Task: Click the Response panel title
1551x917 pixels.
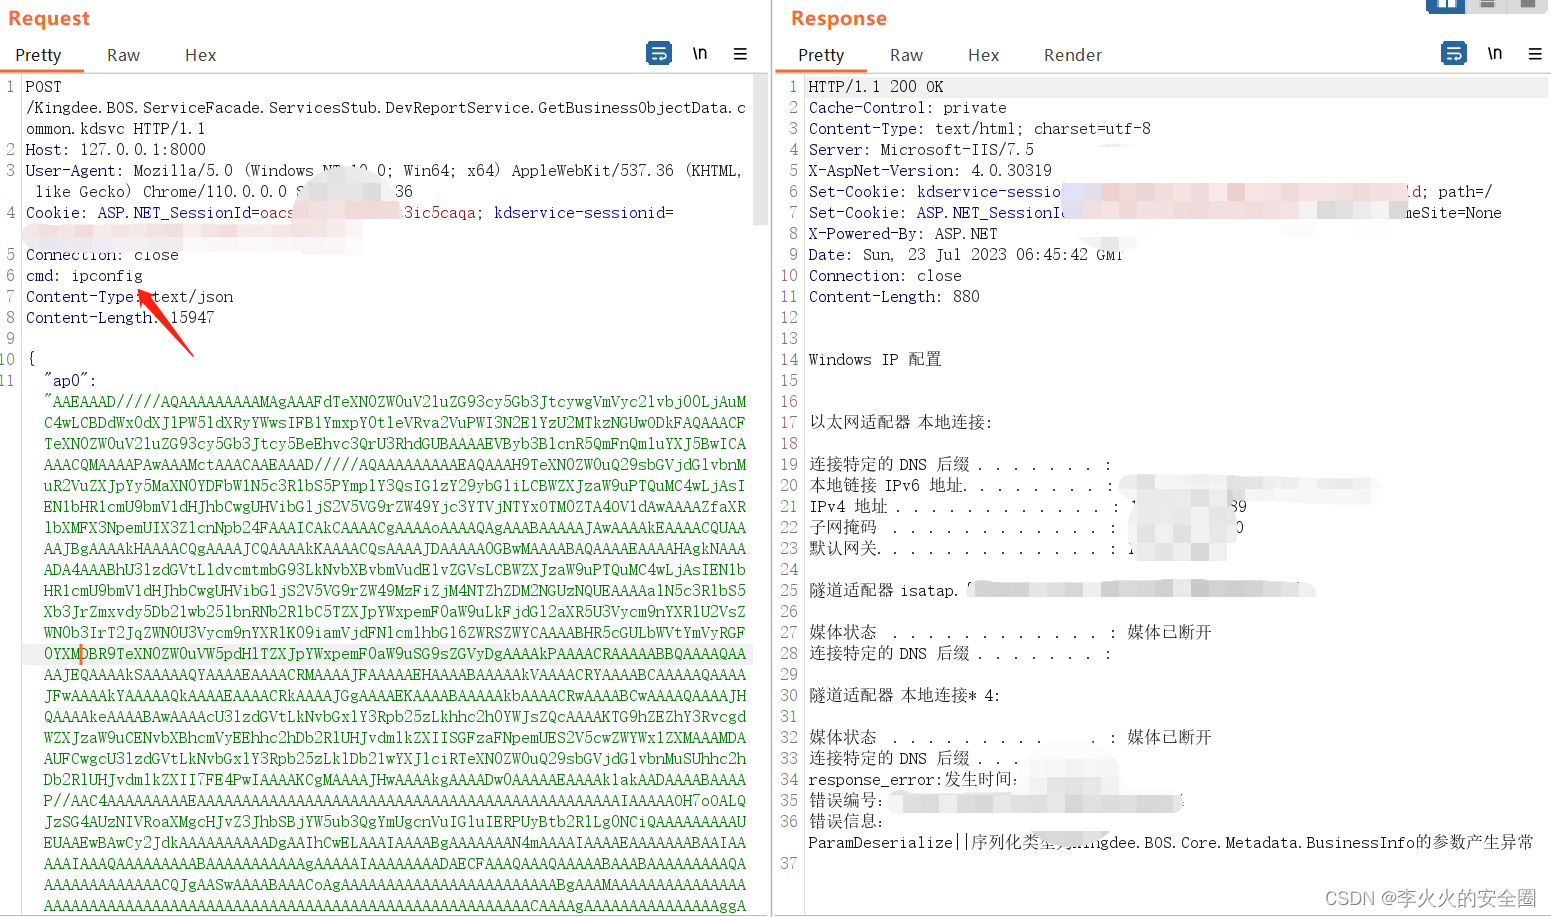Action: 839,18
